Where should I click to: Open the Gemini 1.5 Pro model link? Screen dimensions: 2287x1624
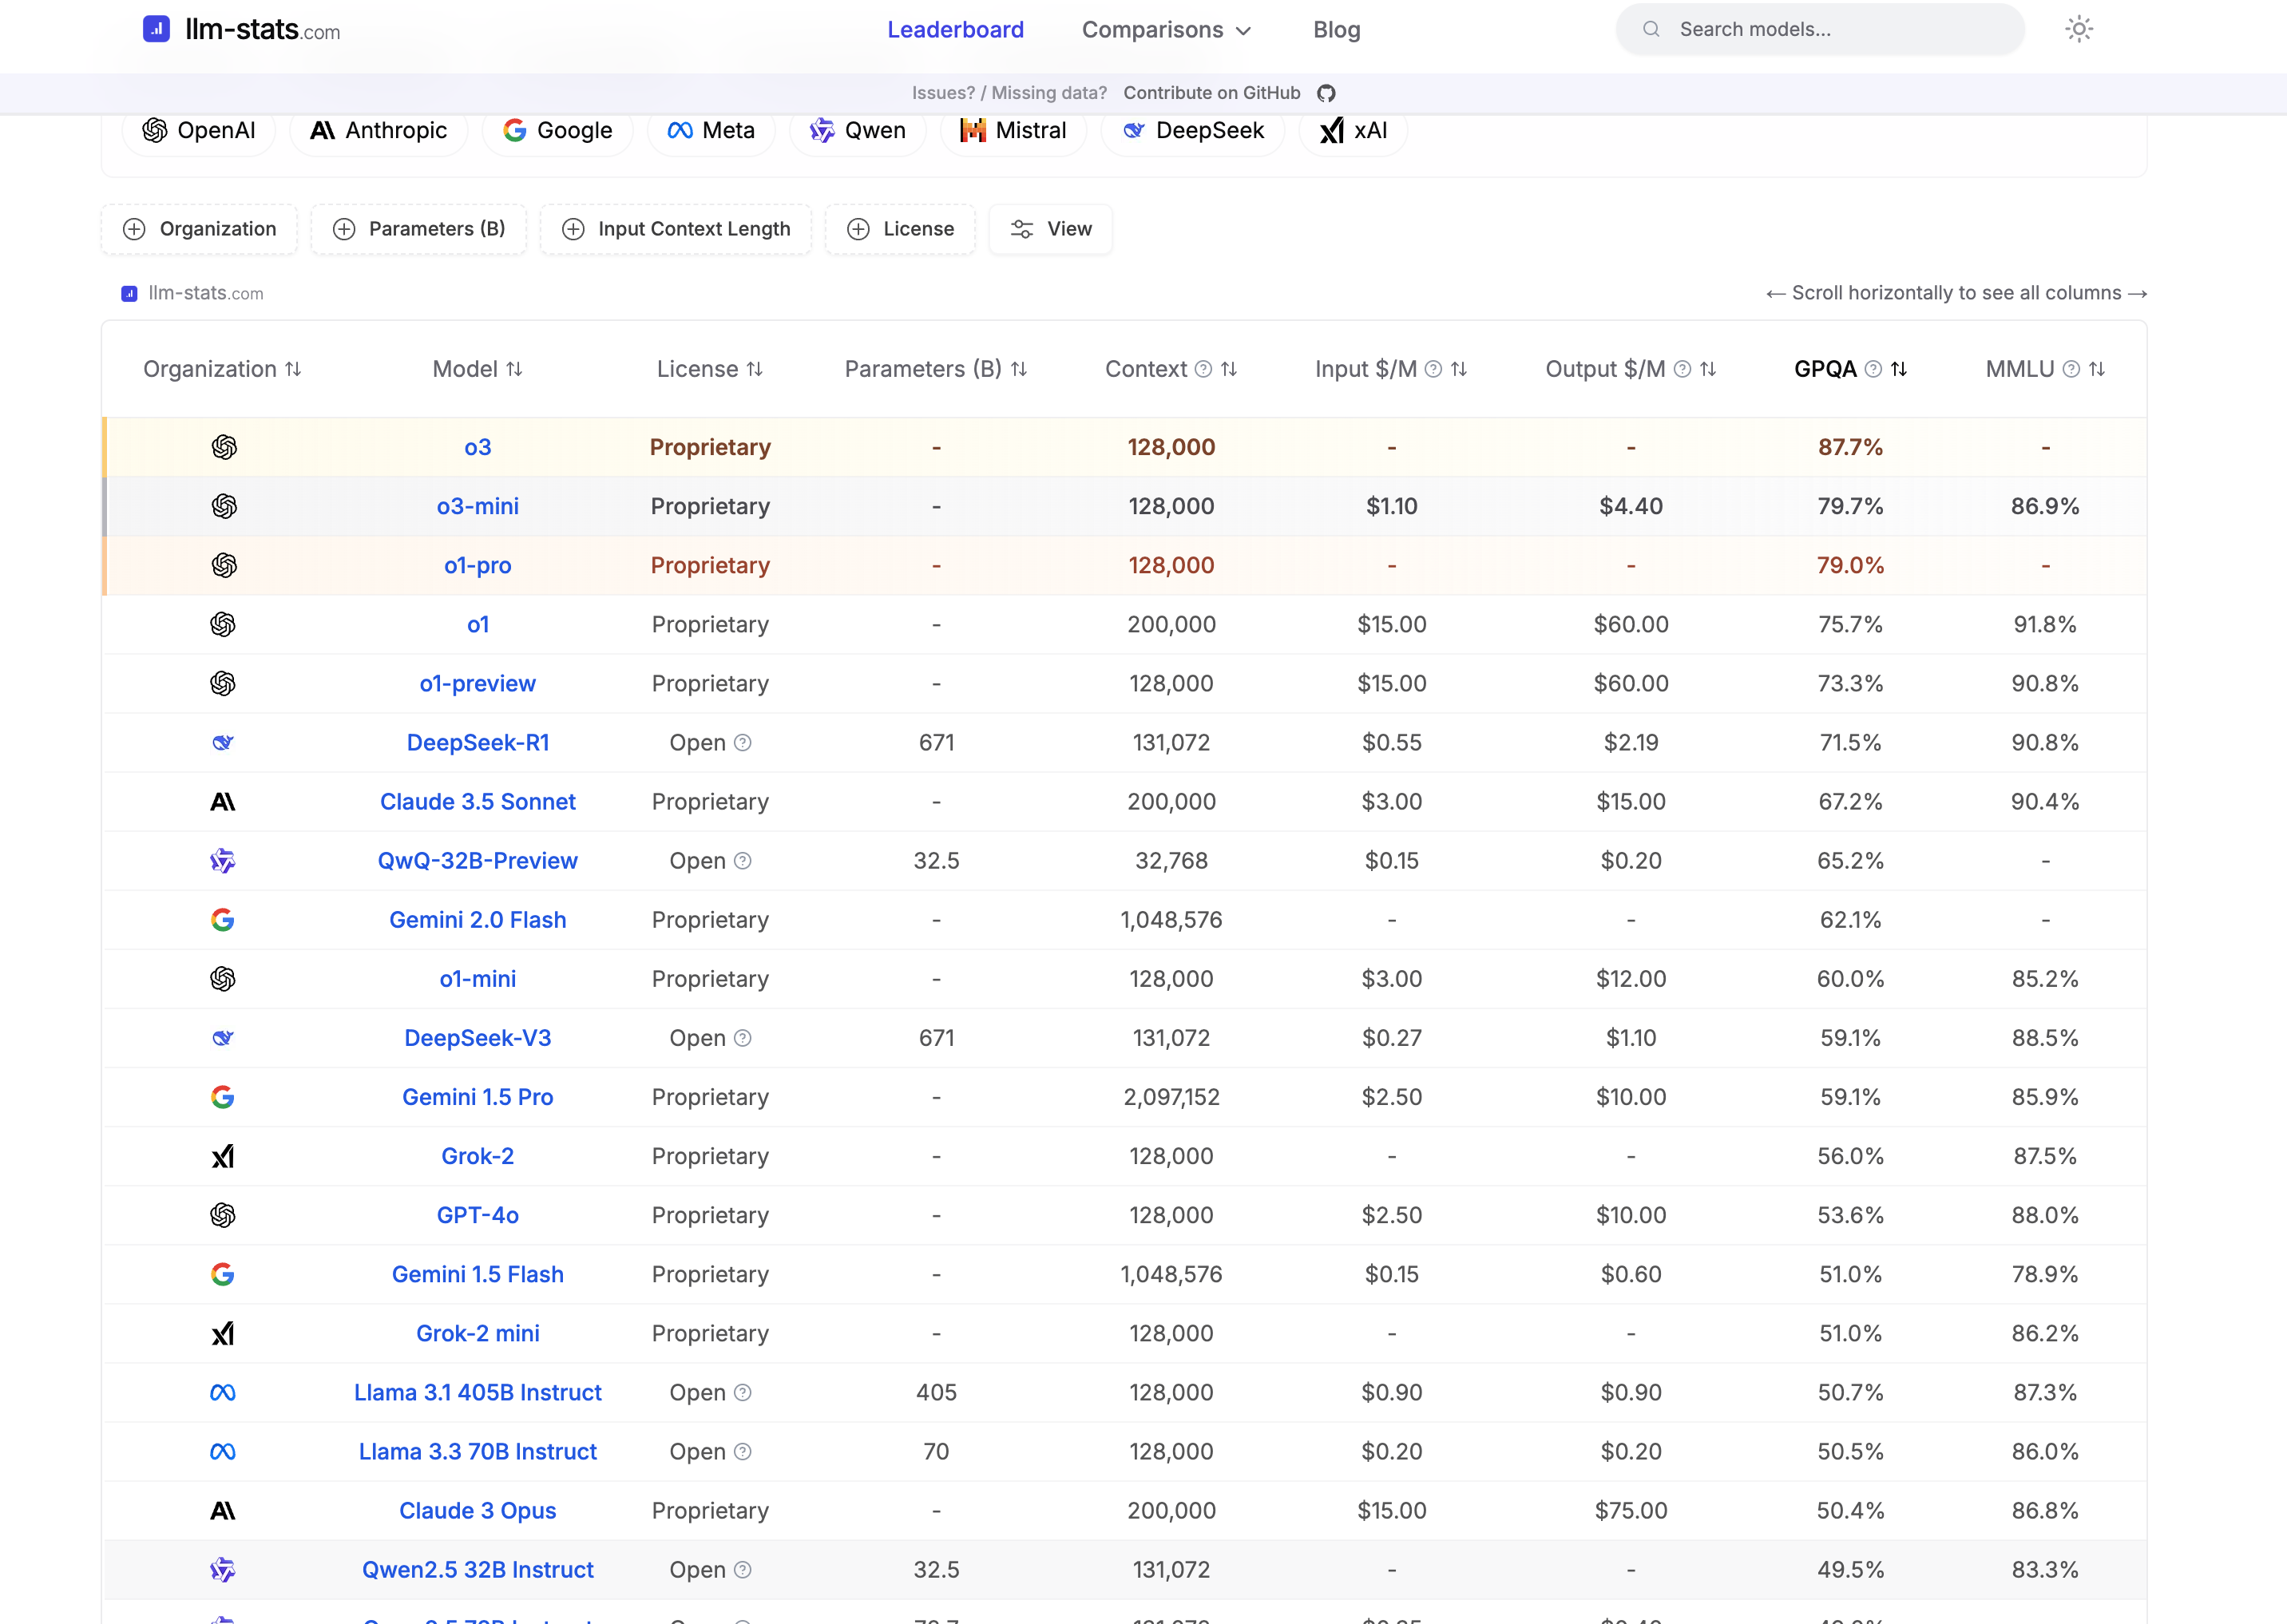click(478, 1097)
